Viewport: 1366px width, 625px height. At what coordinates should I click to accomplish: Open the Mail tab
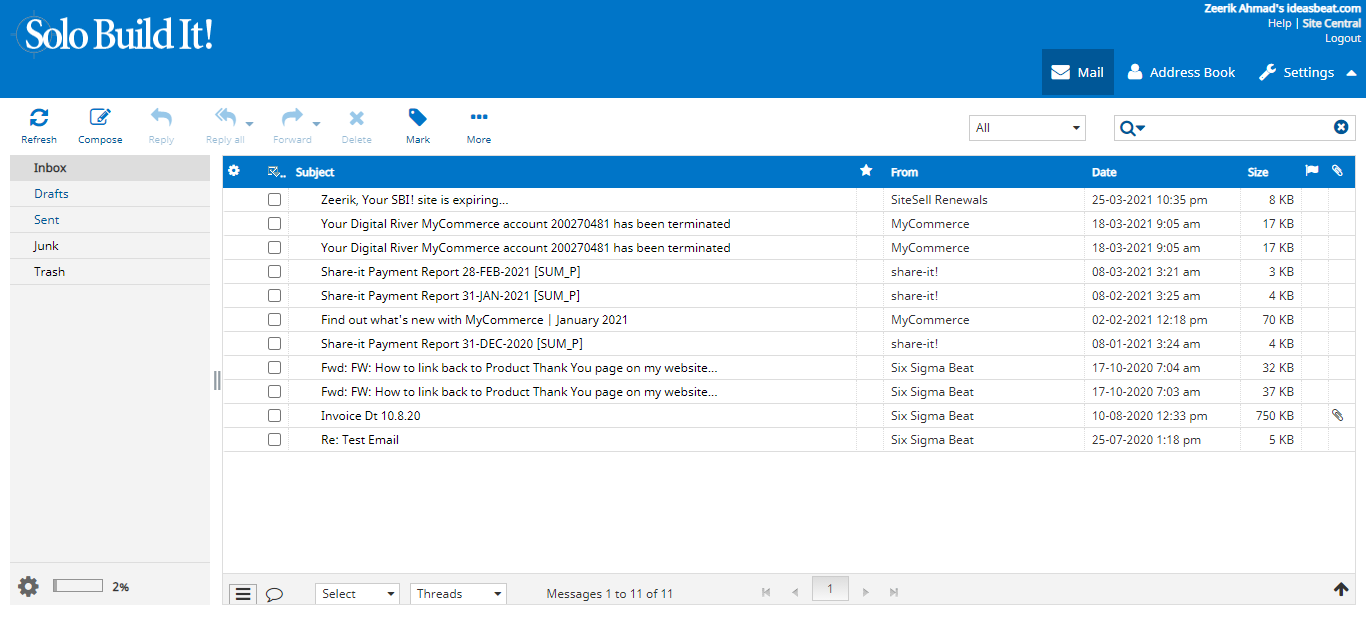(x=1078, y=72)
